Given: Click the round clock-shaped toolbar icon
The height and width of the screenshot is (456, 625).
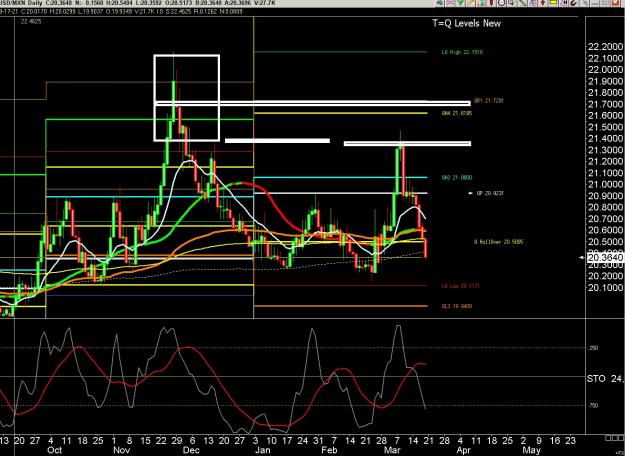Looking at the screenshot, I should pos(501,3).
